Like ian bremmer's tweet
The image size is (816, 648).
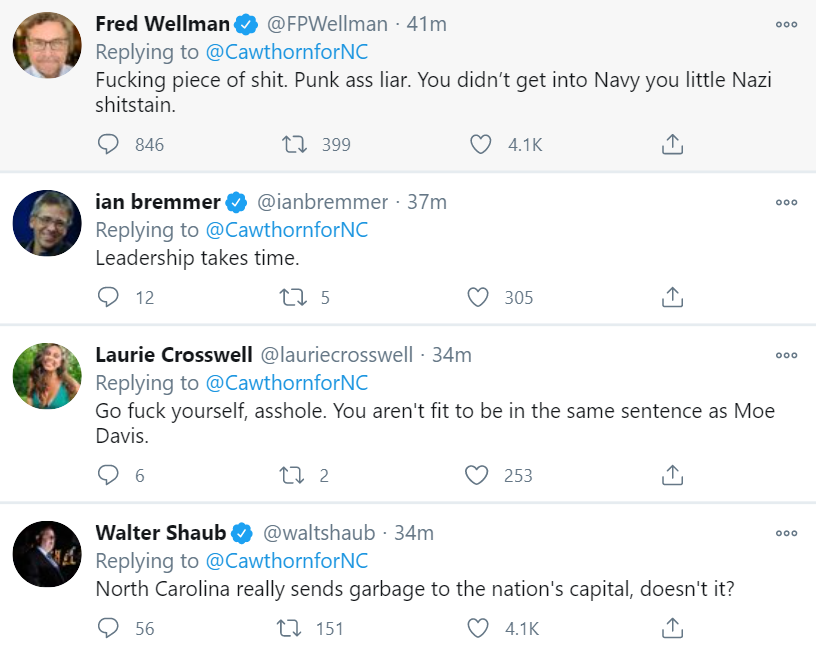pos(478,297)
